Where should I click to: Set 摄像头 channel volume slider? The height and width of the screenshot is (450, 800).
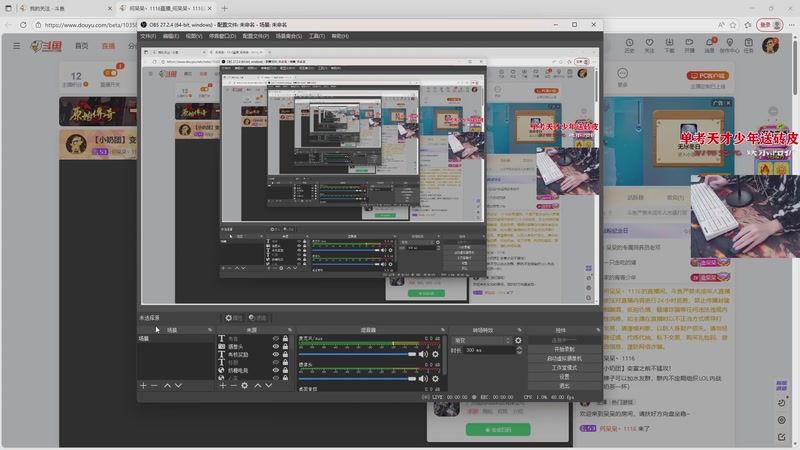click(357, 379)
